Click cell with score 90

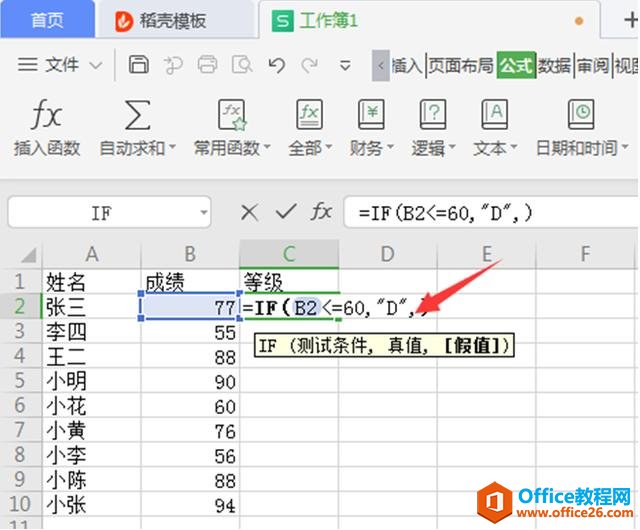tap(190, 382)
